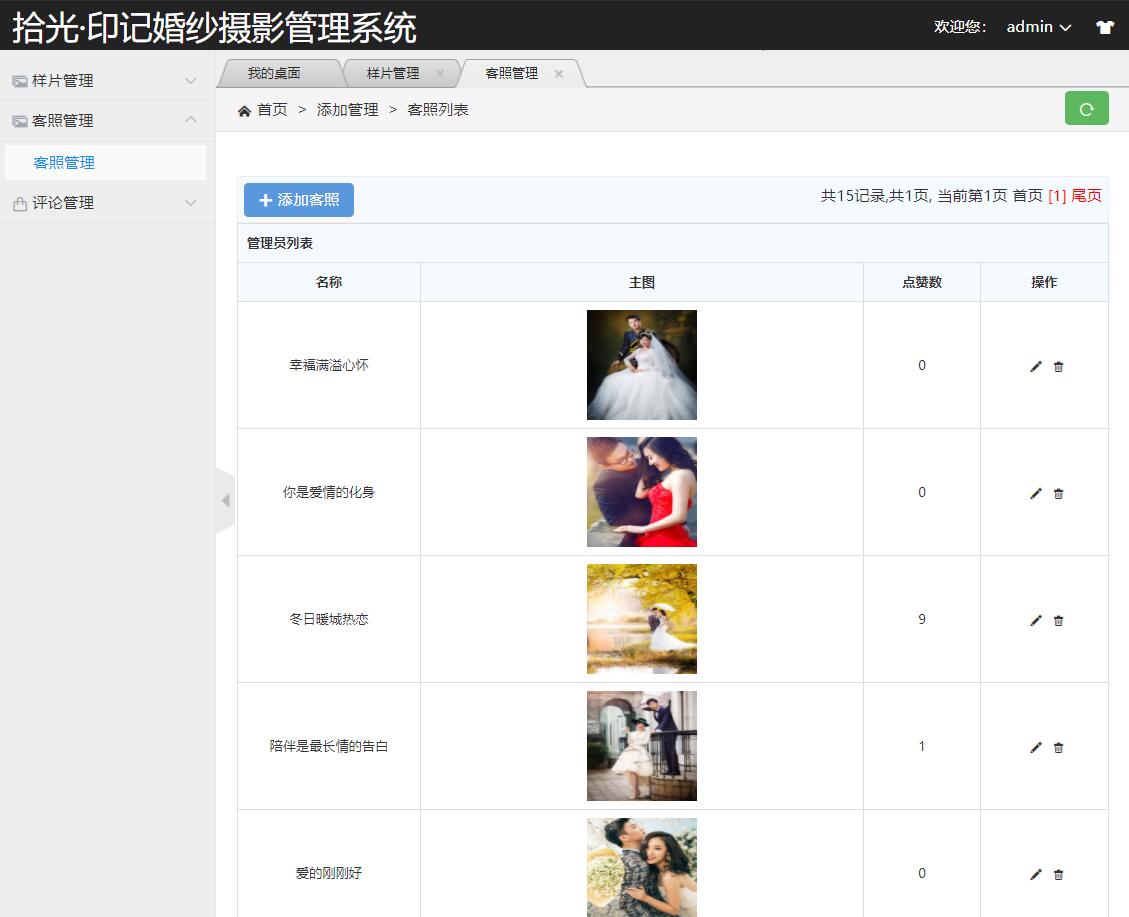The height and width of the screenshot is (917, 1129).
Task: Delete the 陪伴是最长情的告白 record
Action: (x=1058, y=747)
